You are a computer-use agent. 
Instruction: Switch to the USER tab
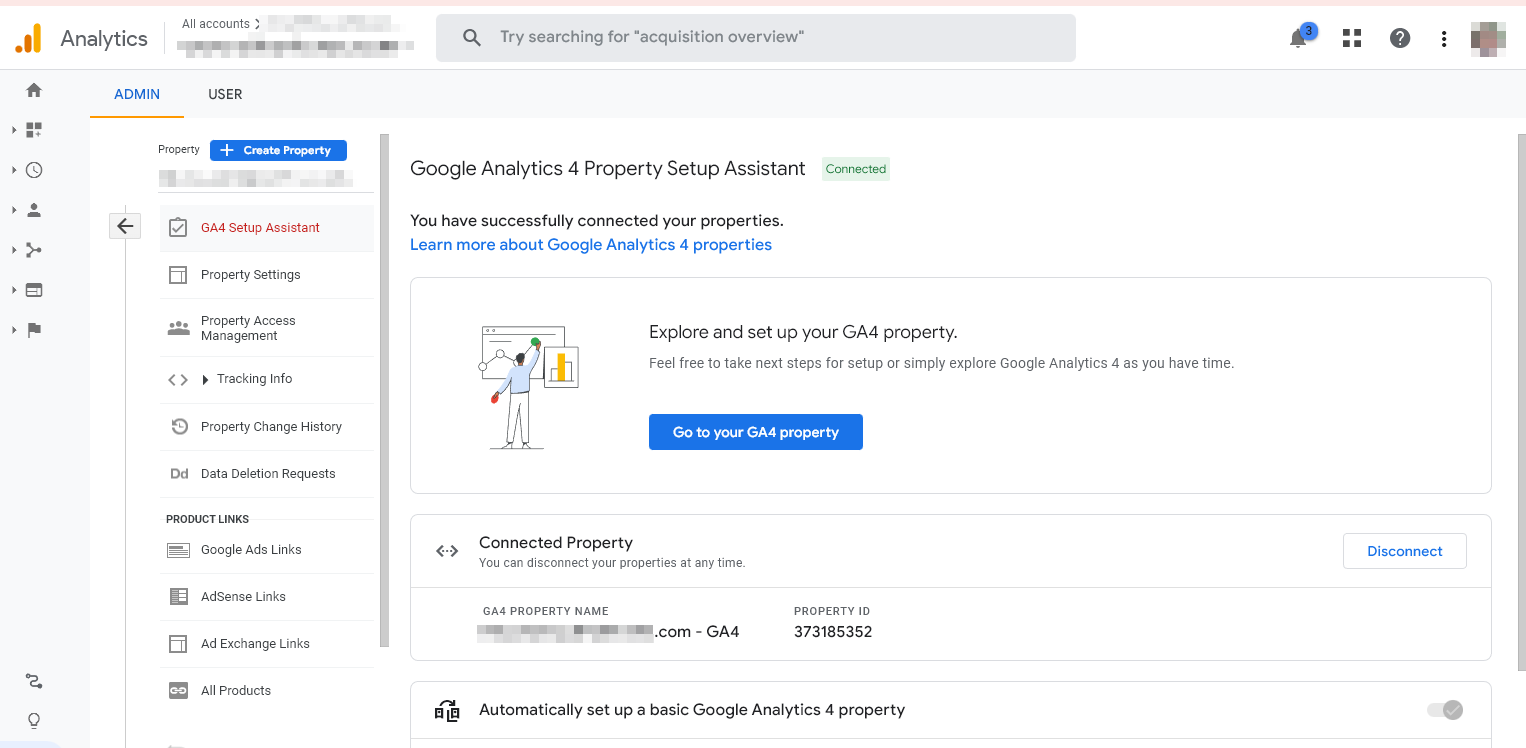[x=225, y=94]
